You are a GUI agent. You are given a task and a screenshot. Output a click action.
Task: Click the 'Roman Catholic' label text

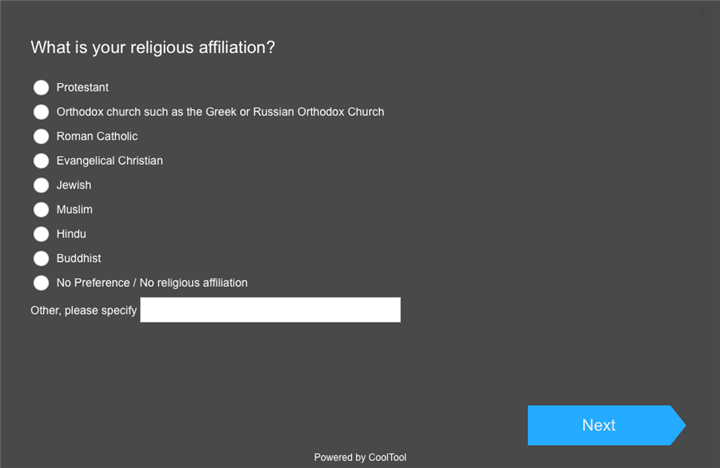coord(97,136)
